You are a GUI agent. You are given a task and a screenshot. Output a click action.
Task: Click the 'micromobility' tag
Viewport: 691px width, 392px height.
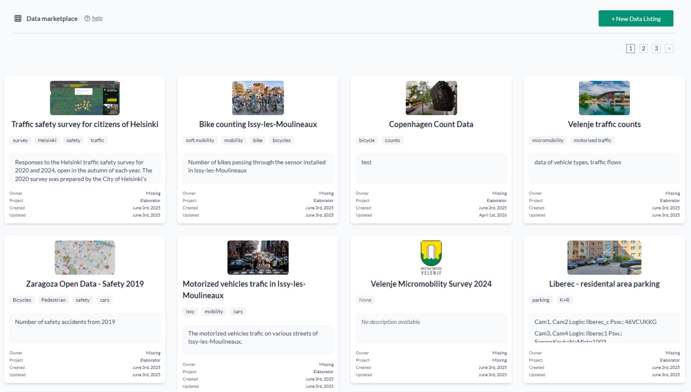coord(548,141)
